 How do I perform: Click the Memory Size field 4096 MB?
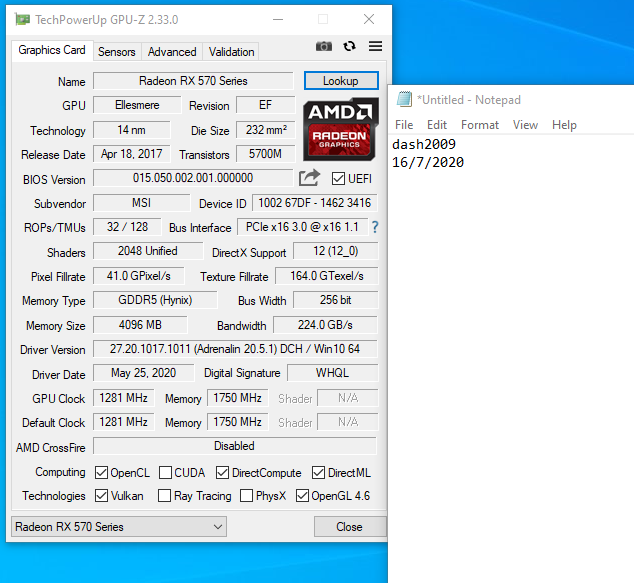pyautogui.click(x=140, y=325)
